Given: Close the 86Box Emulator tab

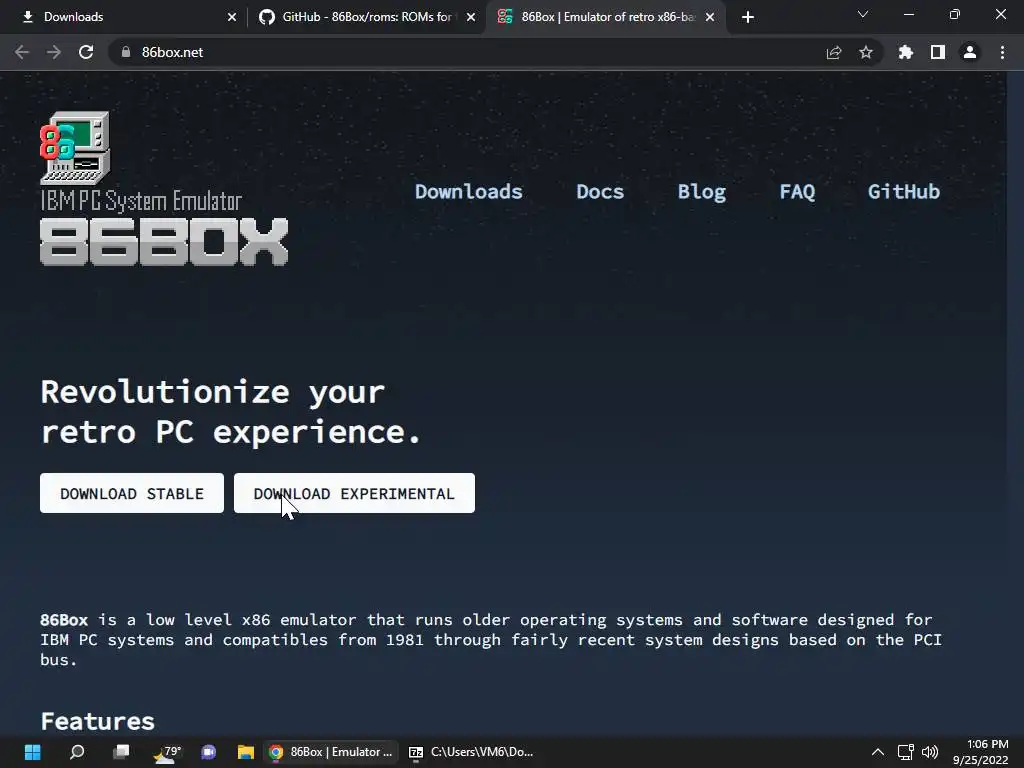Looking at the screenshot, I should click(710, 17).
